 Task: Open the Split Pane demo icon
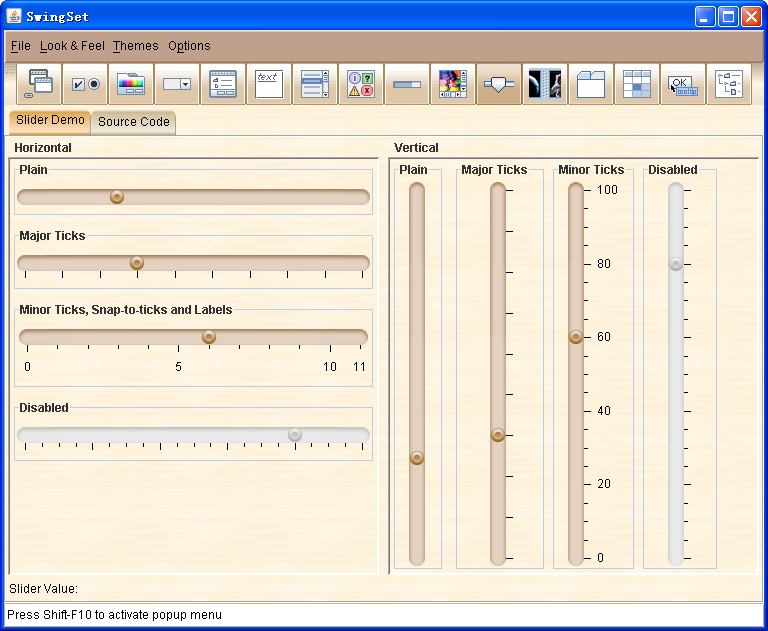pyautogui.click(x=545, y=84)
